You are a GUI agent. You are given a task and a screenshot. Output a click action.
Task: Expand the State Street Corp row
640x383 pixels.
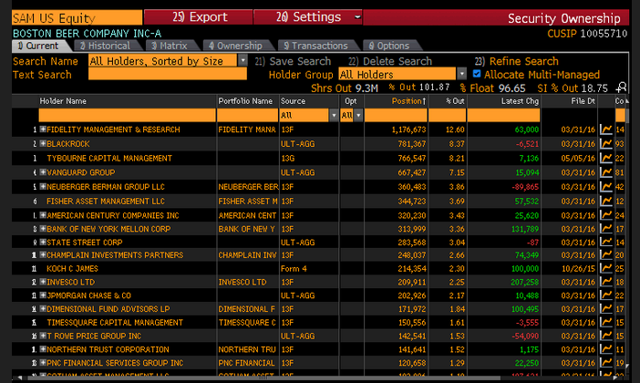click(x=42, y=242)
